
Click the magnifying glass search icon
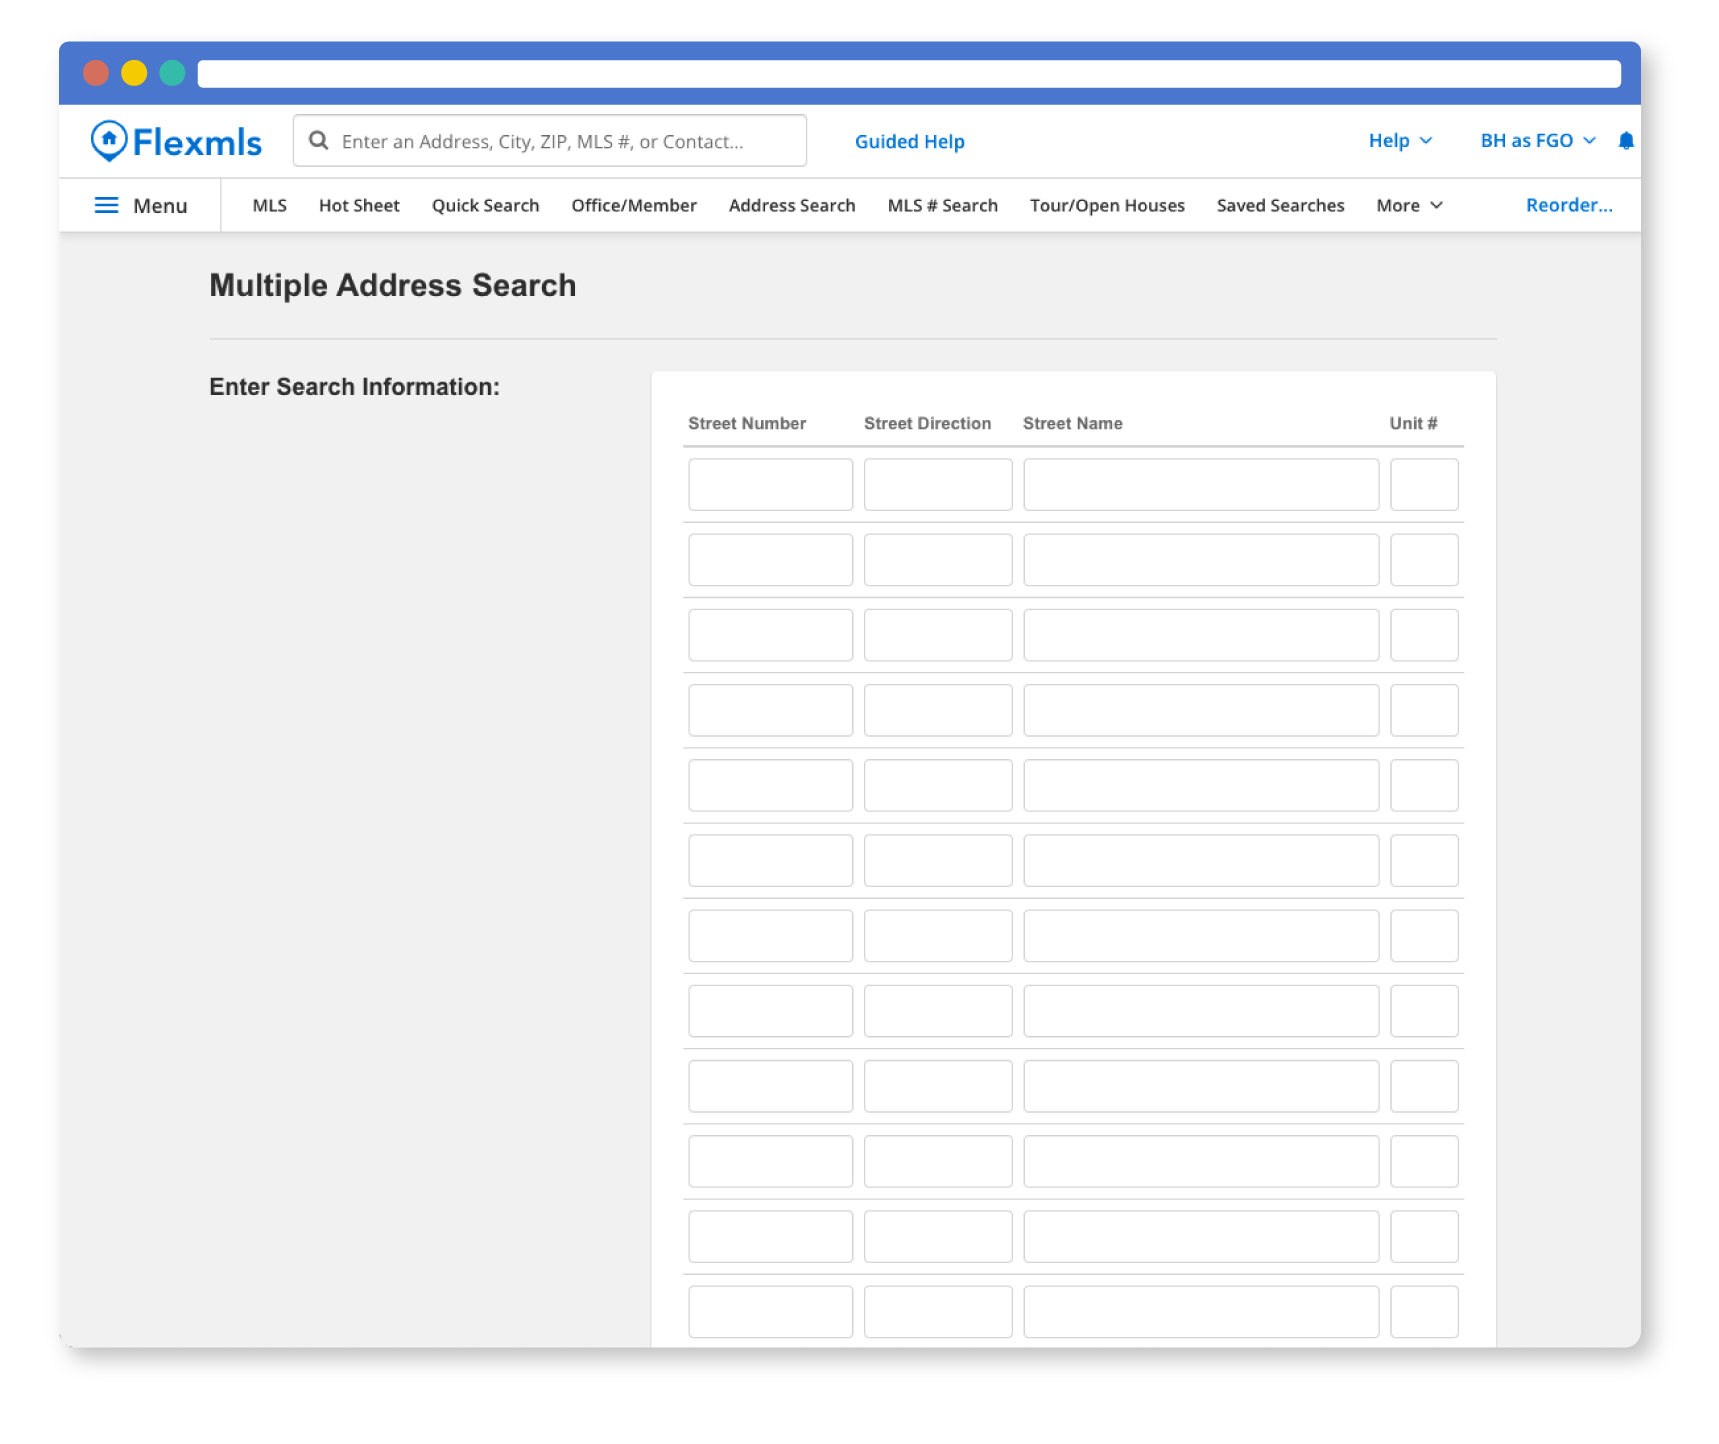click(319, 141)
